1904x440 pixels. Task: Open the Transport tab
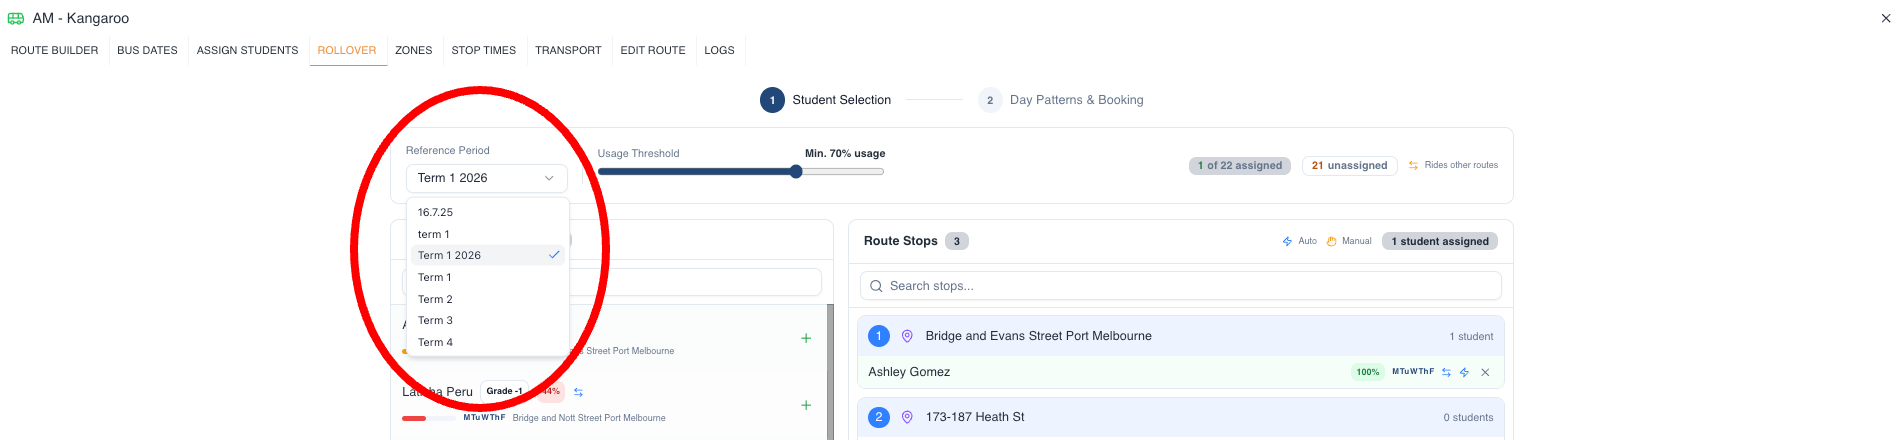point(568,50)
